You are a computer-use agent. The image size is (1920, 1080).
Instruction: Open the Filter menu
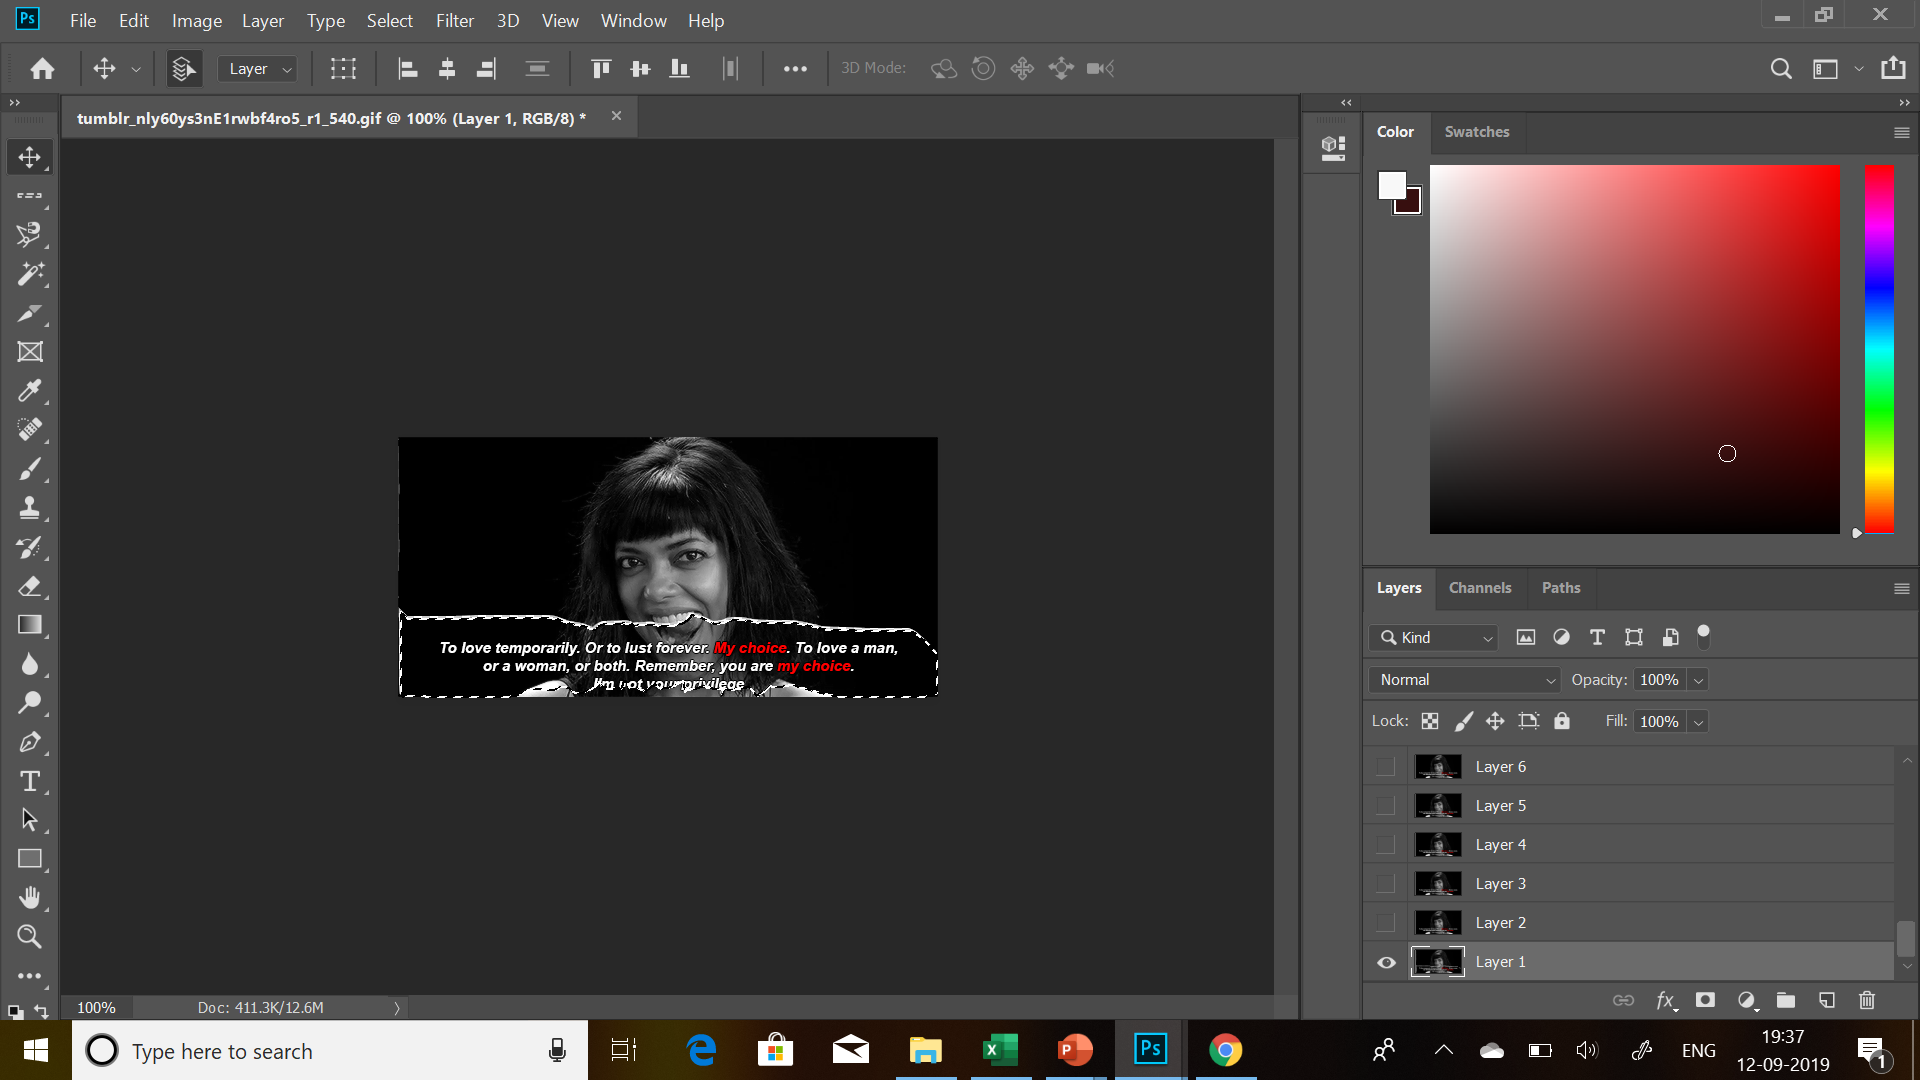454,21
